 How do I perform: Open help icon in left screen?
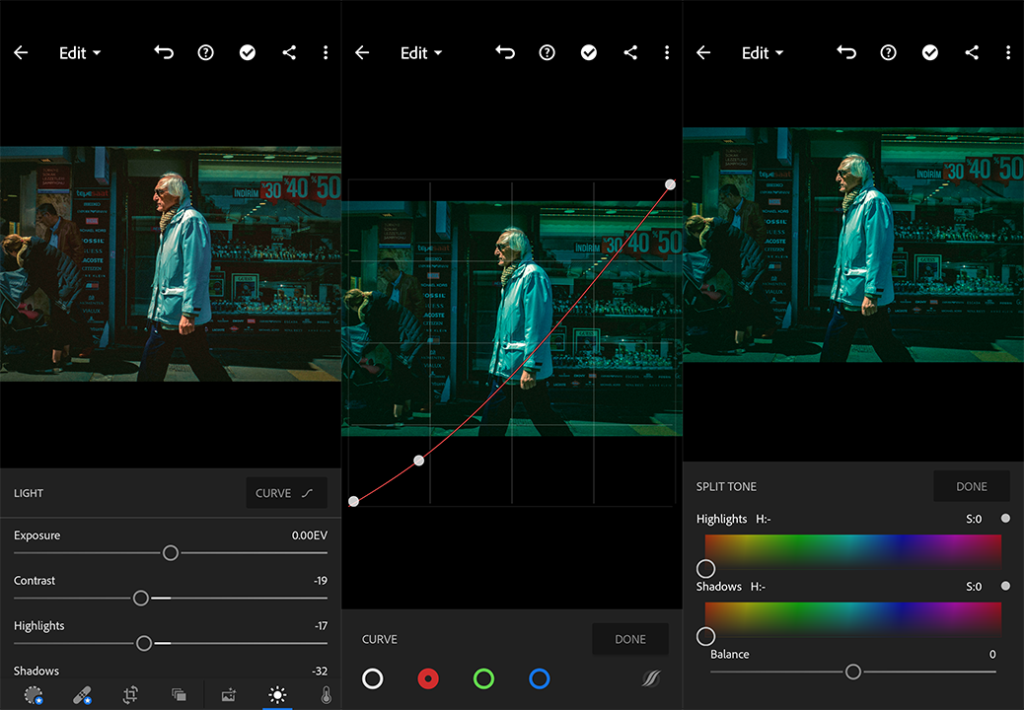pyautogui.click(x=206, y=53)
